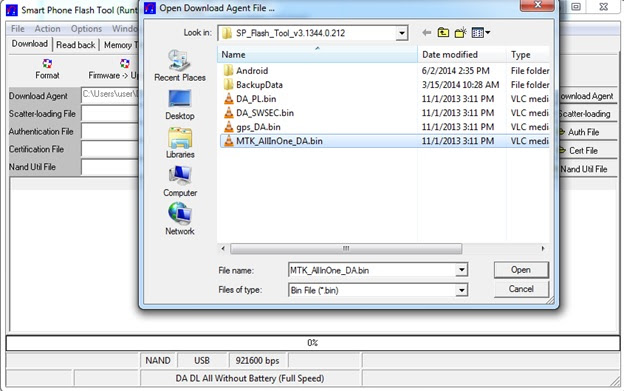This screenshot has width=624, height=391.
Task: Select Recent Places in the sidebar
Action: click(180, 66)
